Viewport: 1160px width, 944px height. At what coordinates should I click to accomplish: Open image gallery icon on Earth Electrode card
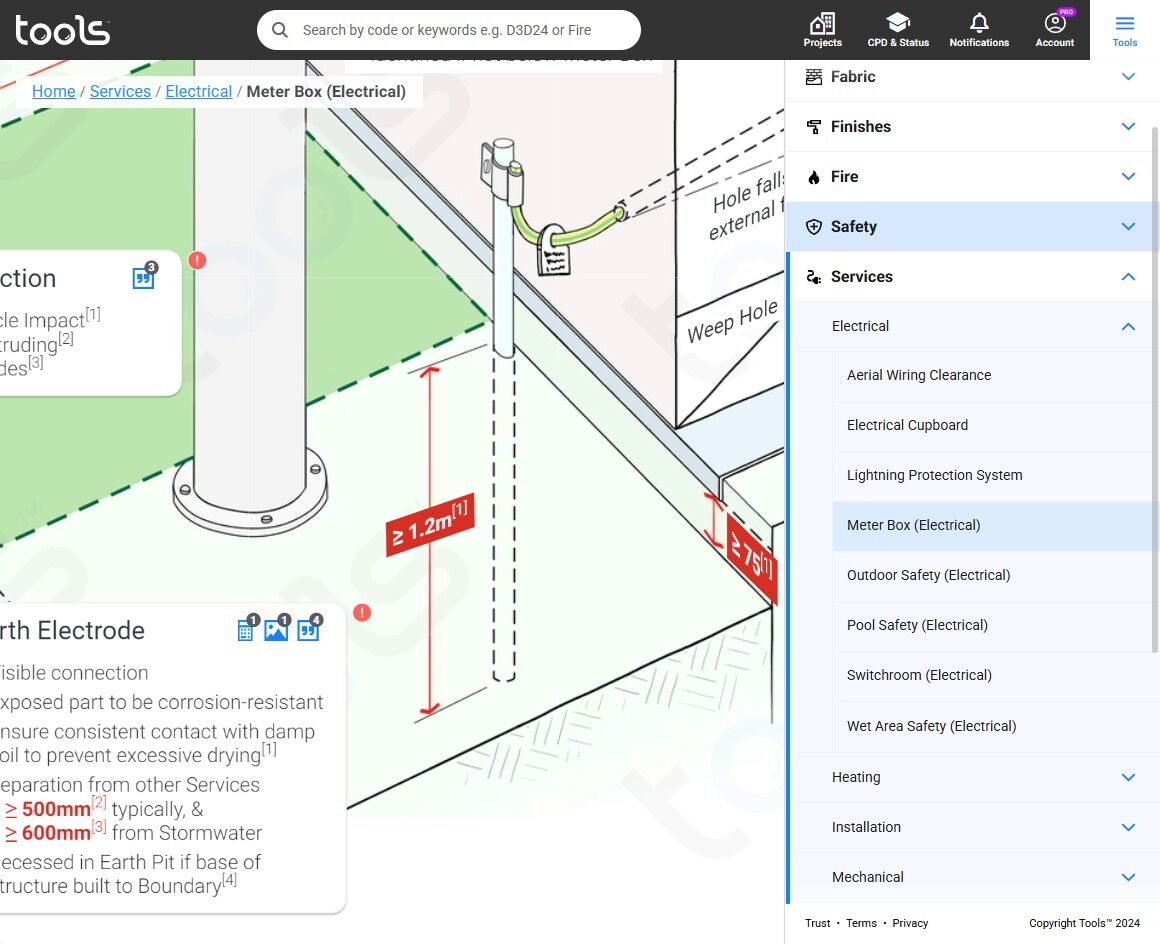pyautogui.click(x=276, y=630)
